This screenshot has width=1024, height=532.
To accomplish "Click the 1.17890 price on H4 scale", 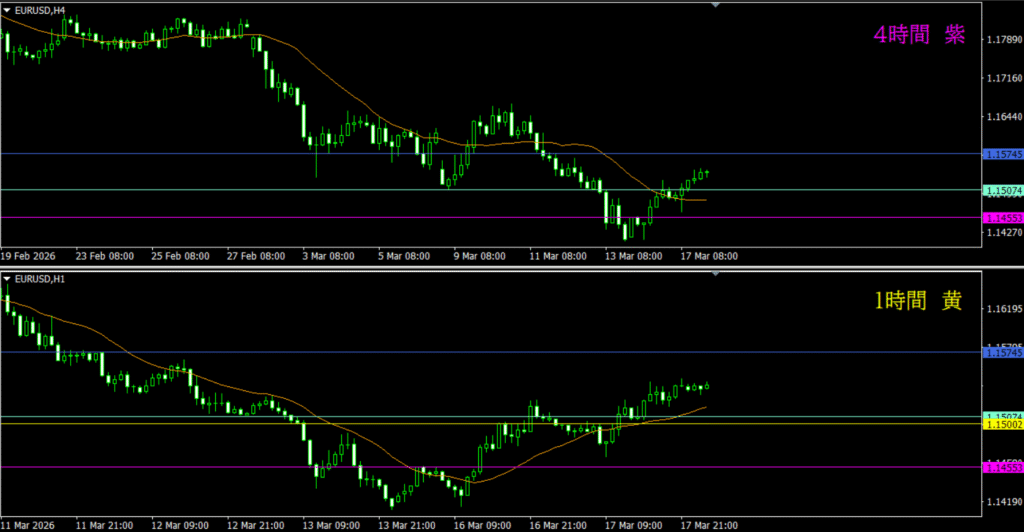I will [1002, 40].
